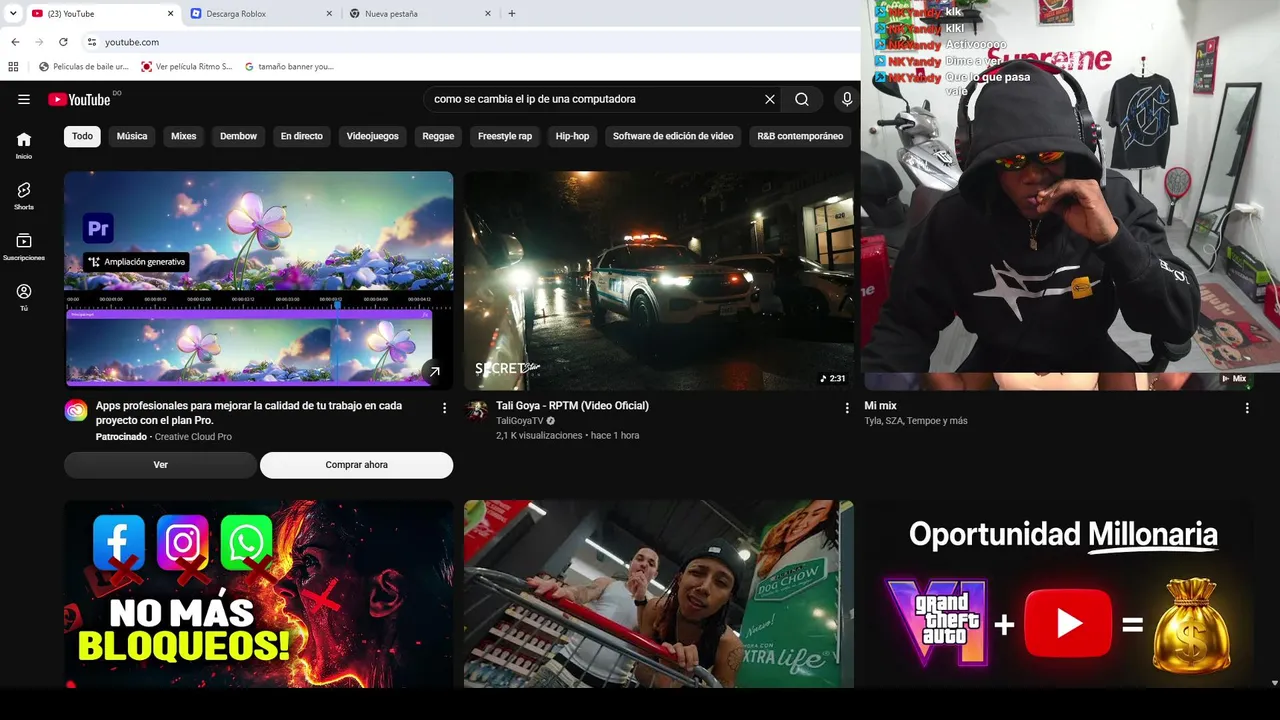
Task: Open Shorts in the sidebar
Action: [24, 196]
